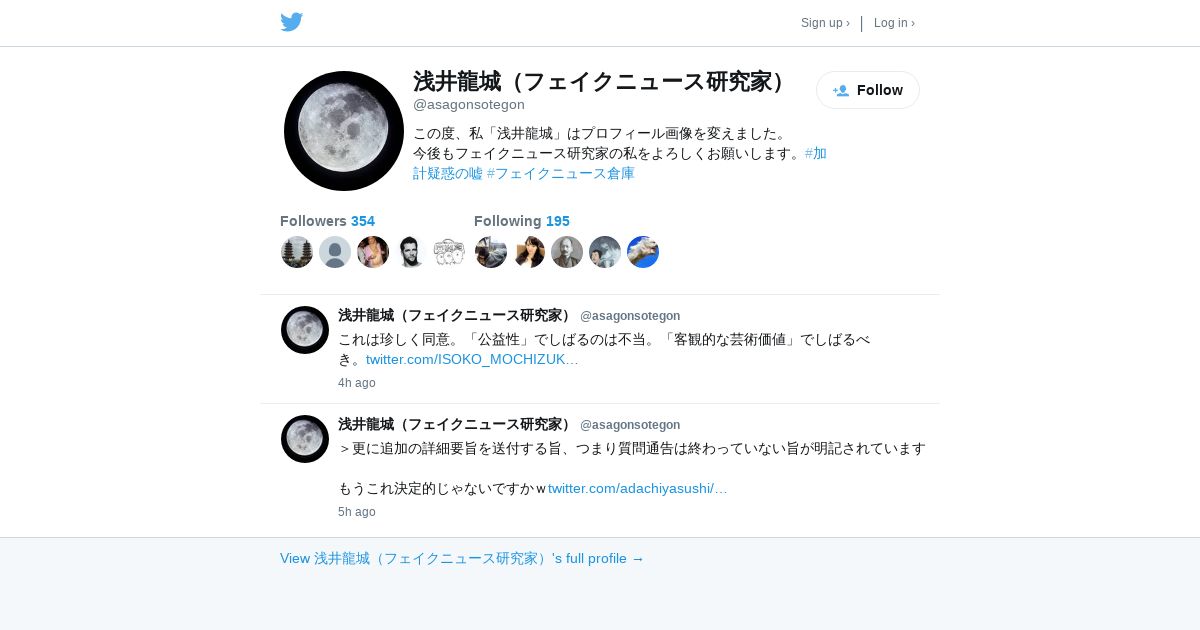Open the View full profile link
The image size is (1200, 630).
click(462, 558)
